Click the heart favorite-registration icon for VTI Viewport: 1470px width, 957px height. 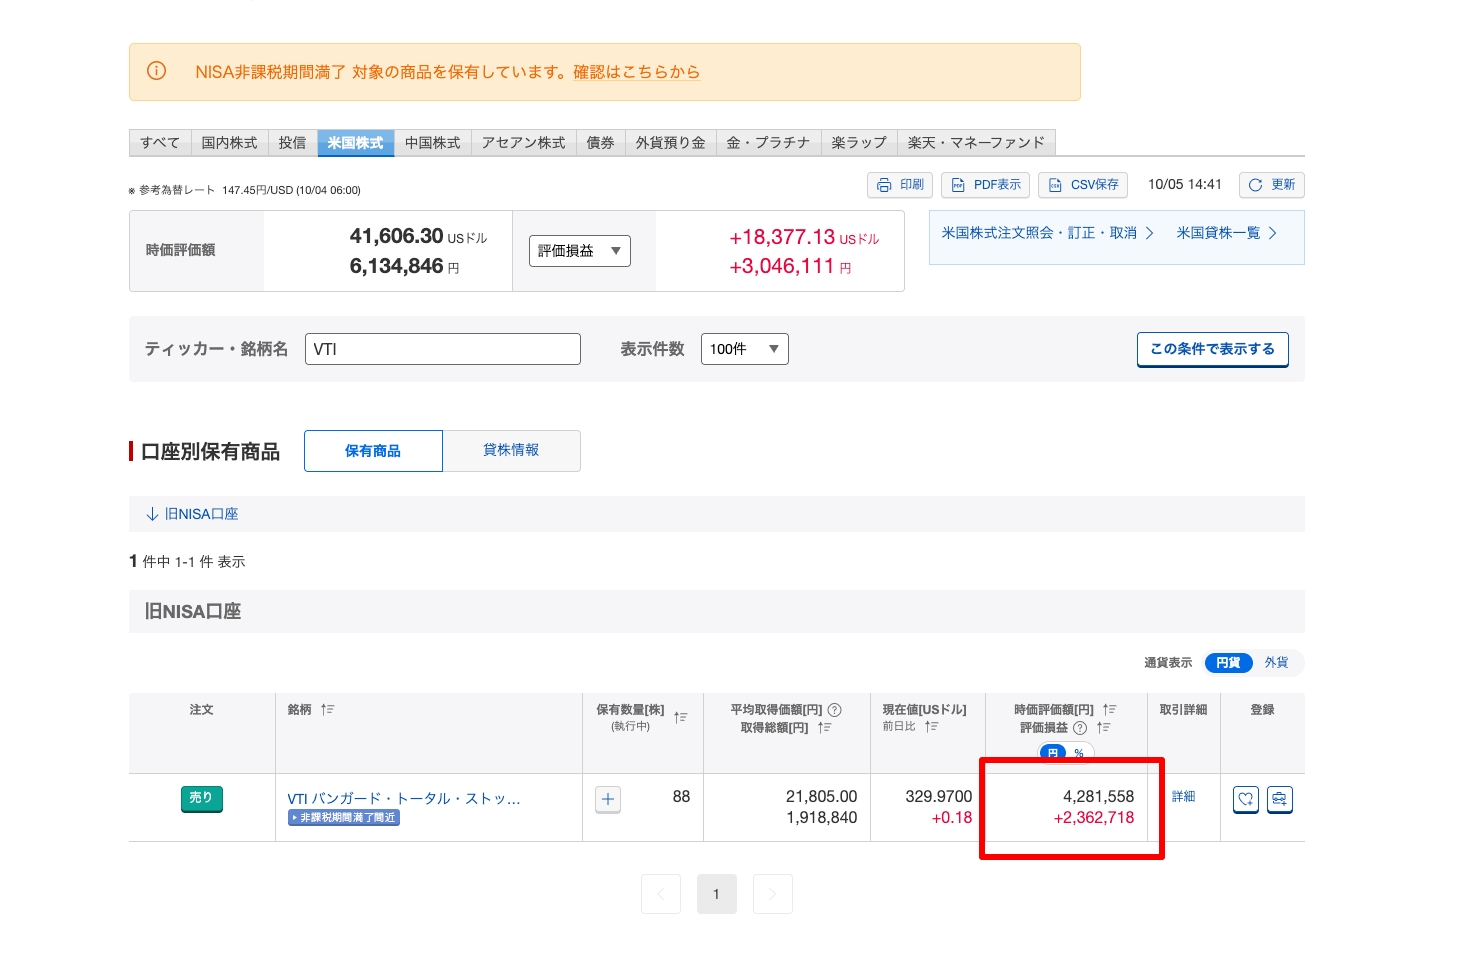coord(1245,799)
